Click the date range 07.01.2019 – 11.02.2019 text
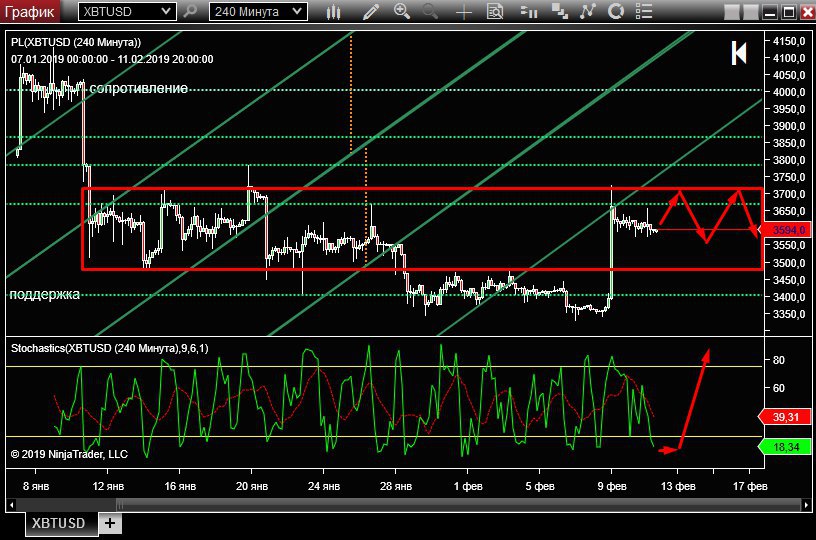Viewport: 816px width, 540px height. tap(112, 59)
